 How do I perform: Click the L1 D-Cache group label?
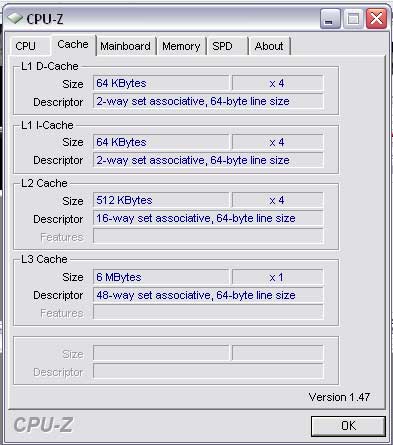click(49, 66)
